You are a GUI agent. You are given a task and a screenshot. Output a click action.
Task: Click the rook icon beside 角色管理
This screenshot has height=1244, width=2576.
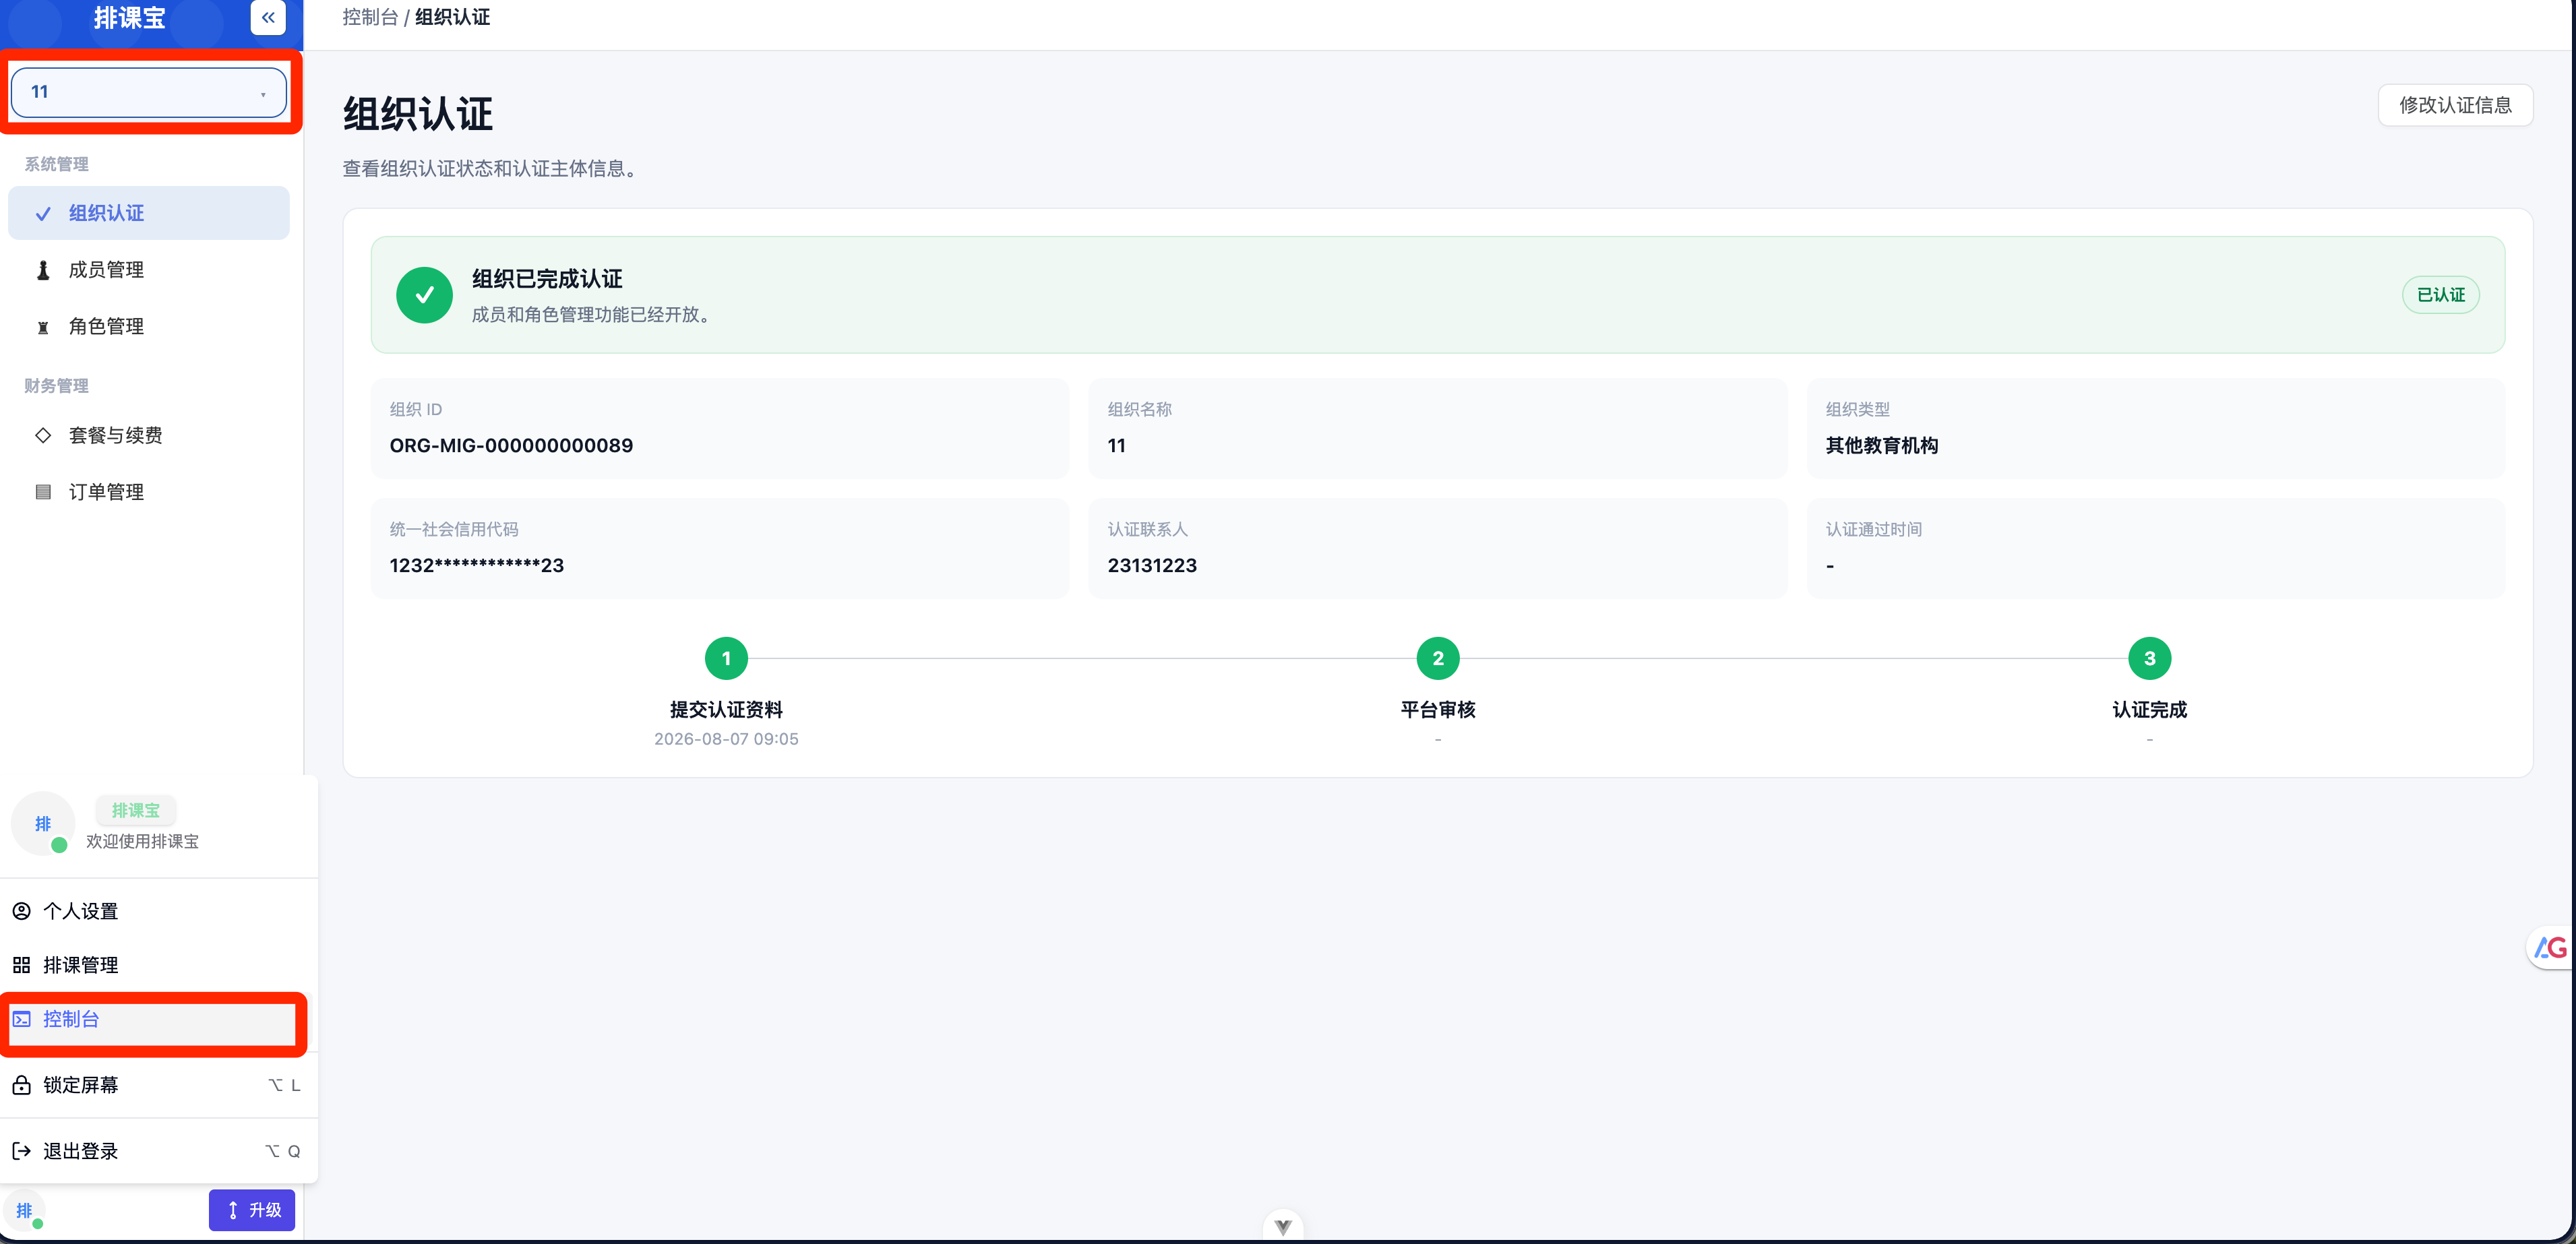43,327
